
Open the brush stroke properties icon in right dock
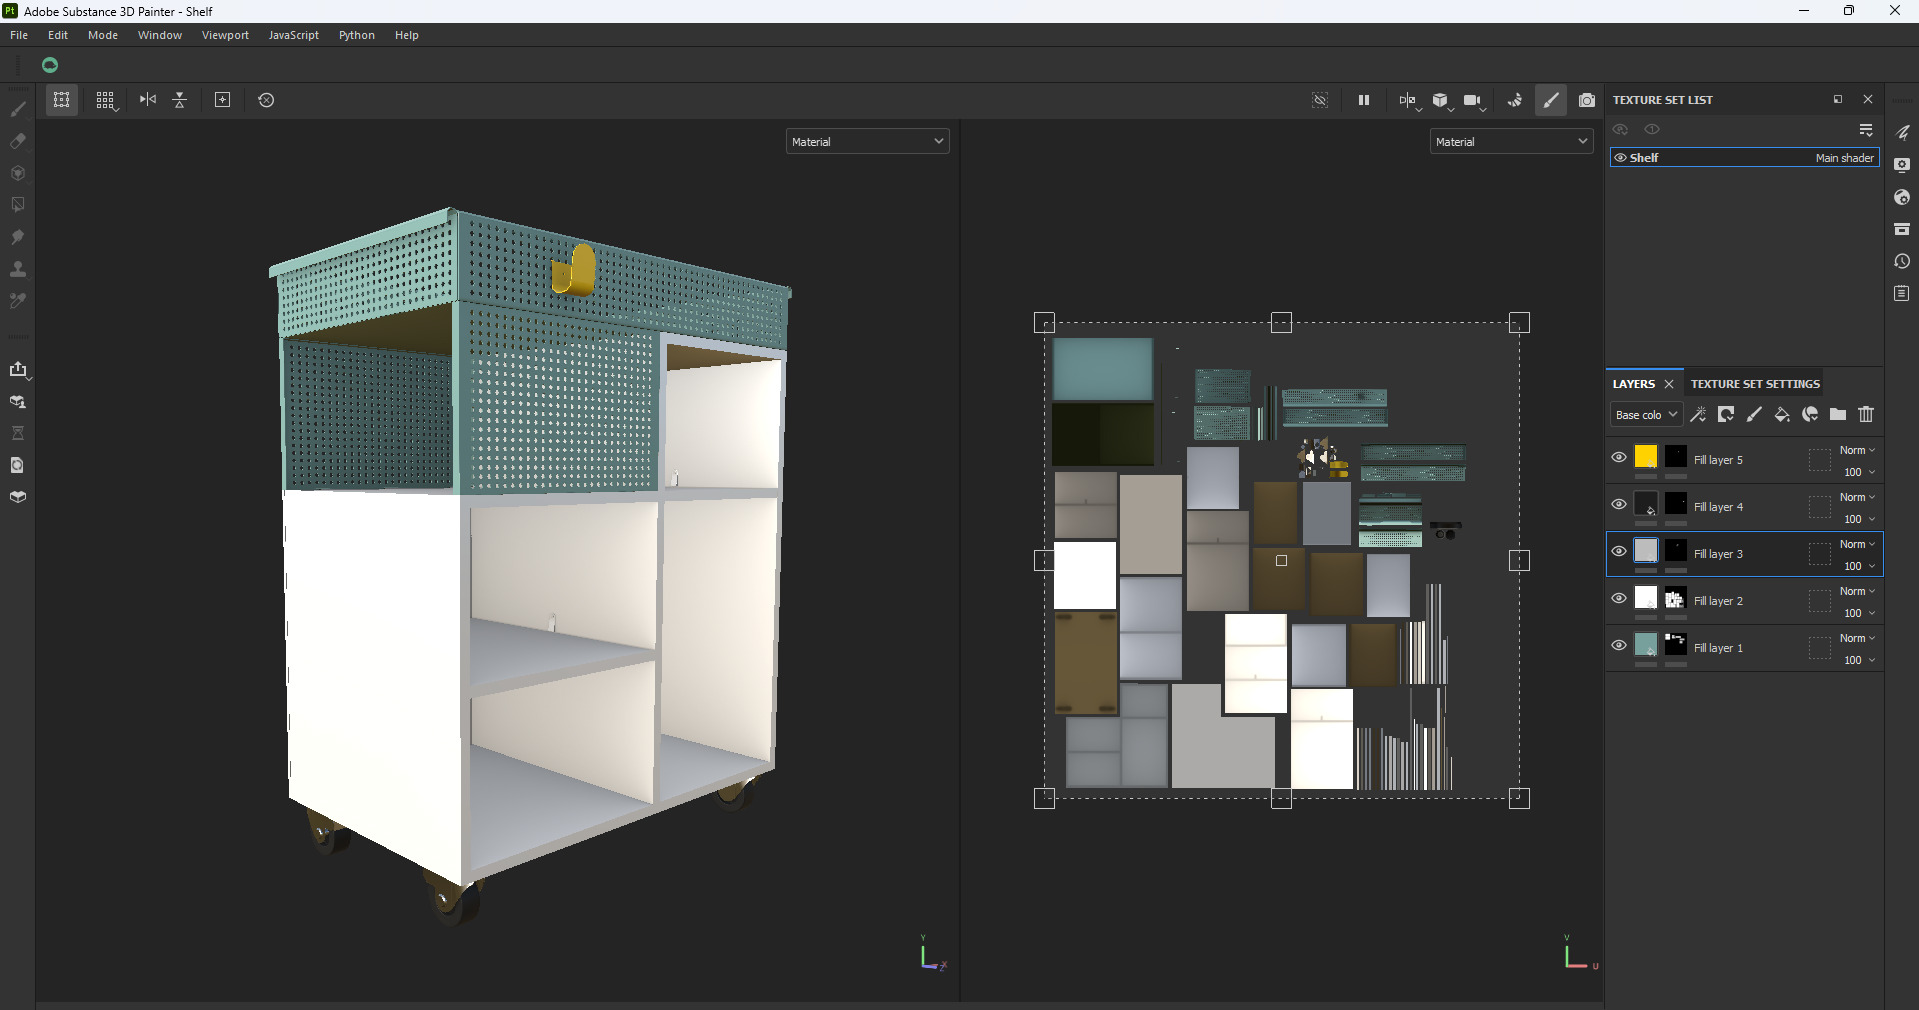(1902, 133)
